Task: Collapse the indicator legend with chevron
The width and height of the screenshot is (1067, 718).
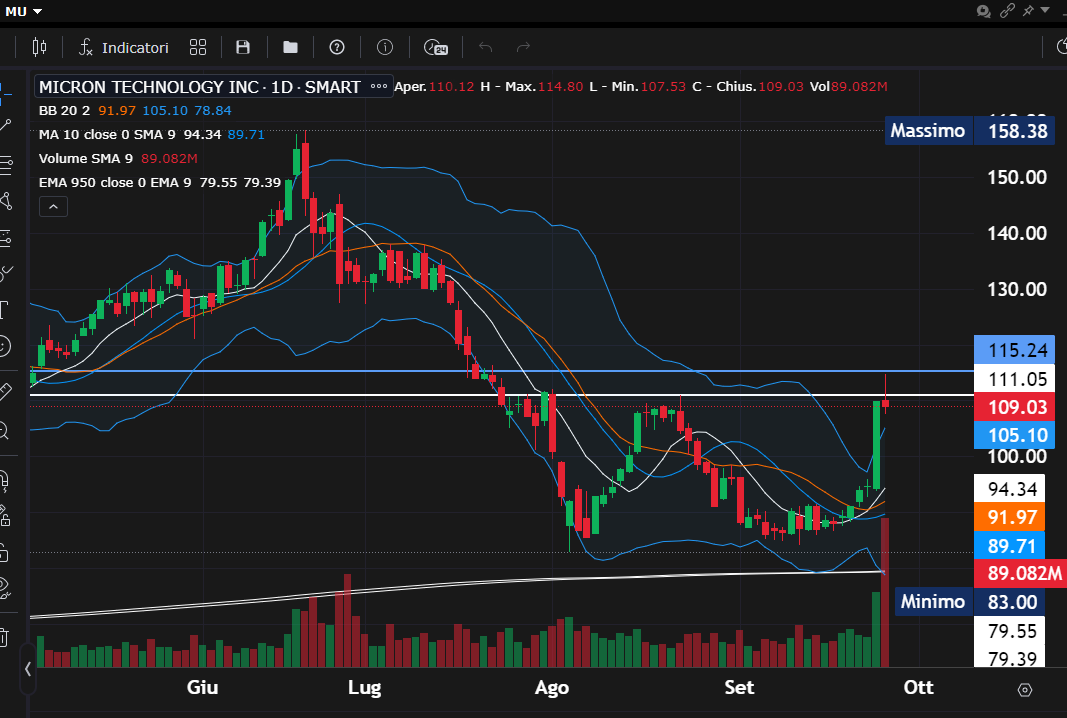Action: coord(53,207)
